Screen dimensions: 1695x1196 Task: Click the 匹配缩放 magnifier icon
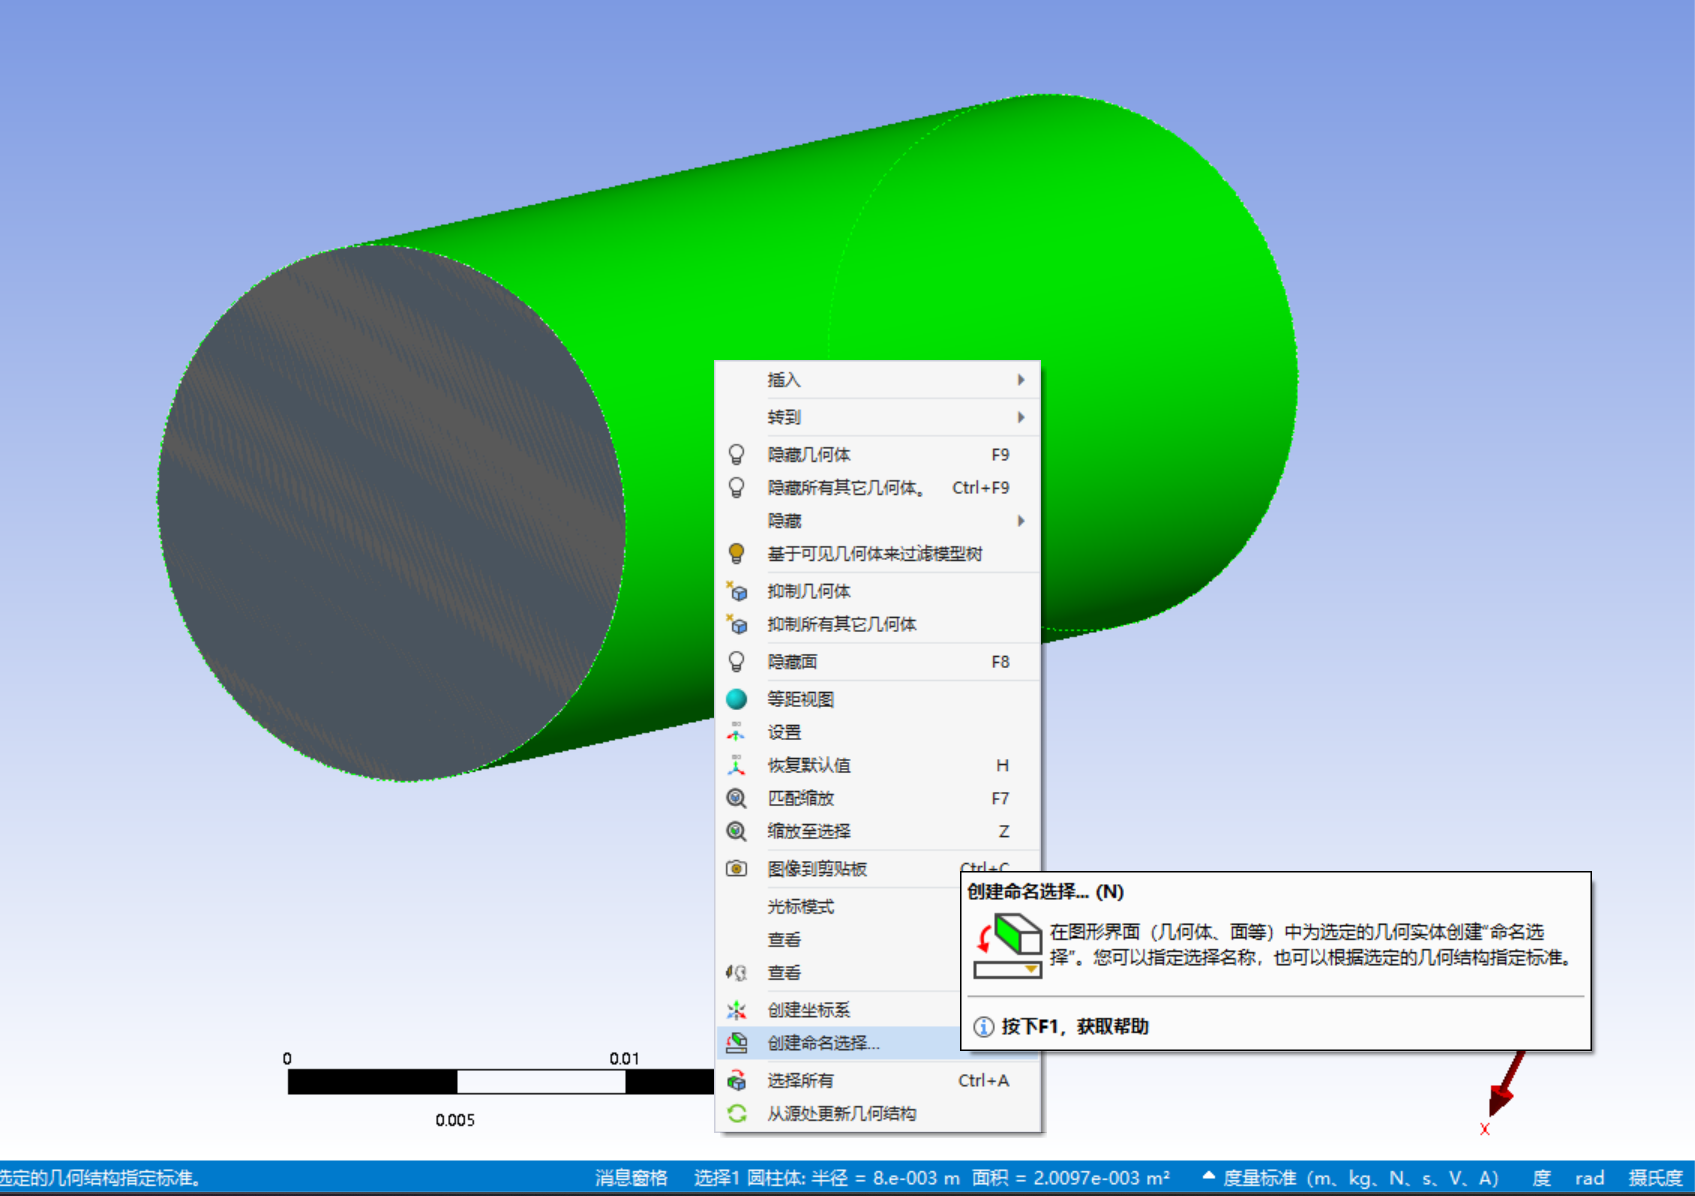(736, 798)
